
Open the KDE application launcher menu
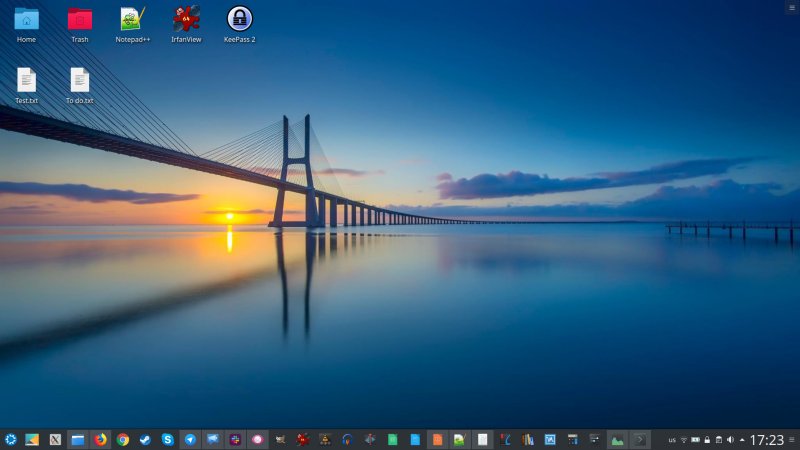click(x=10, y=439)
